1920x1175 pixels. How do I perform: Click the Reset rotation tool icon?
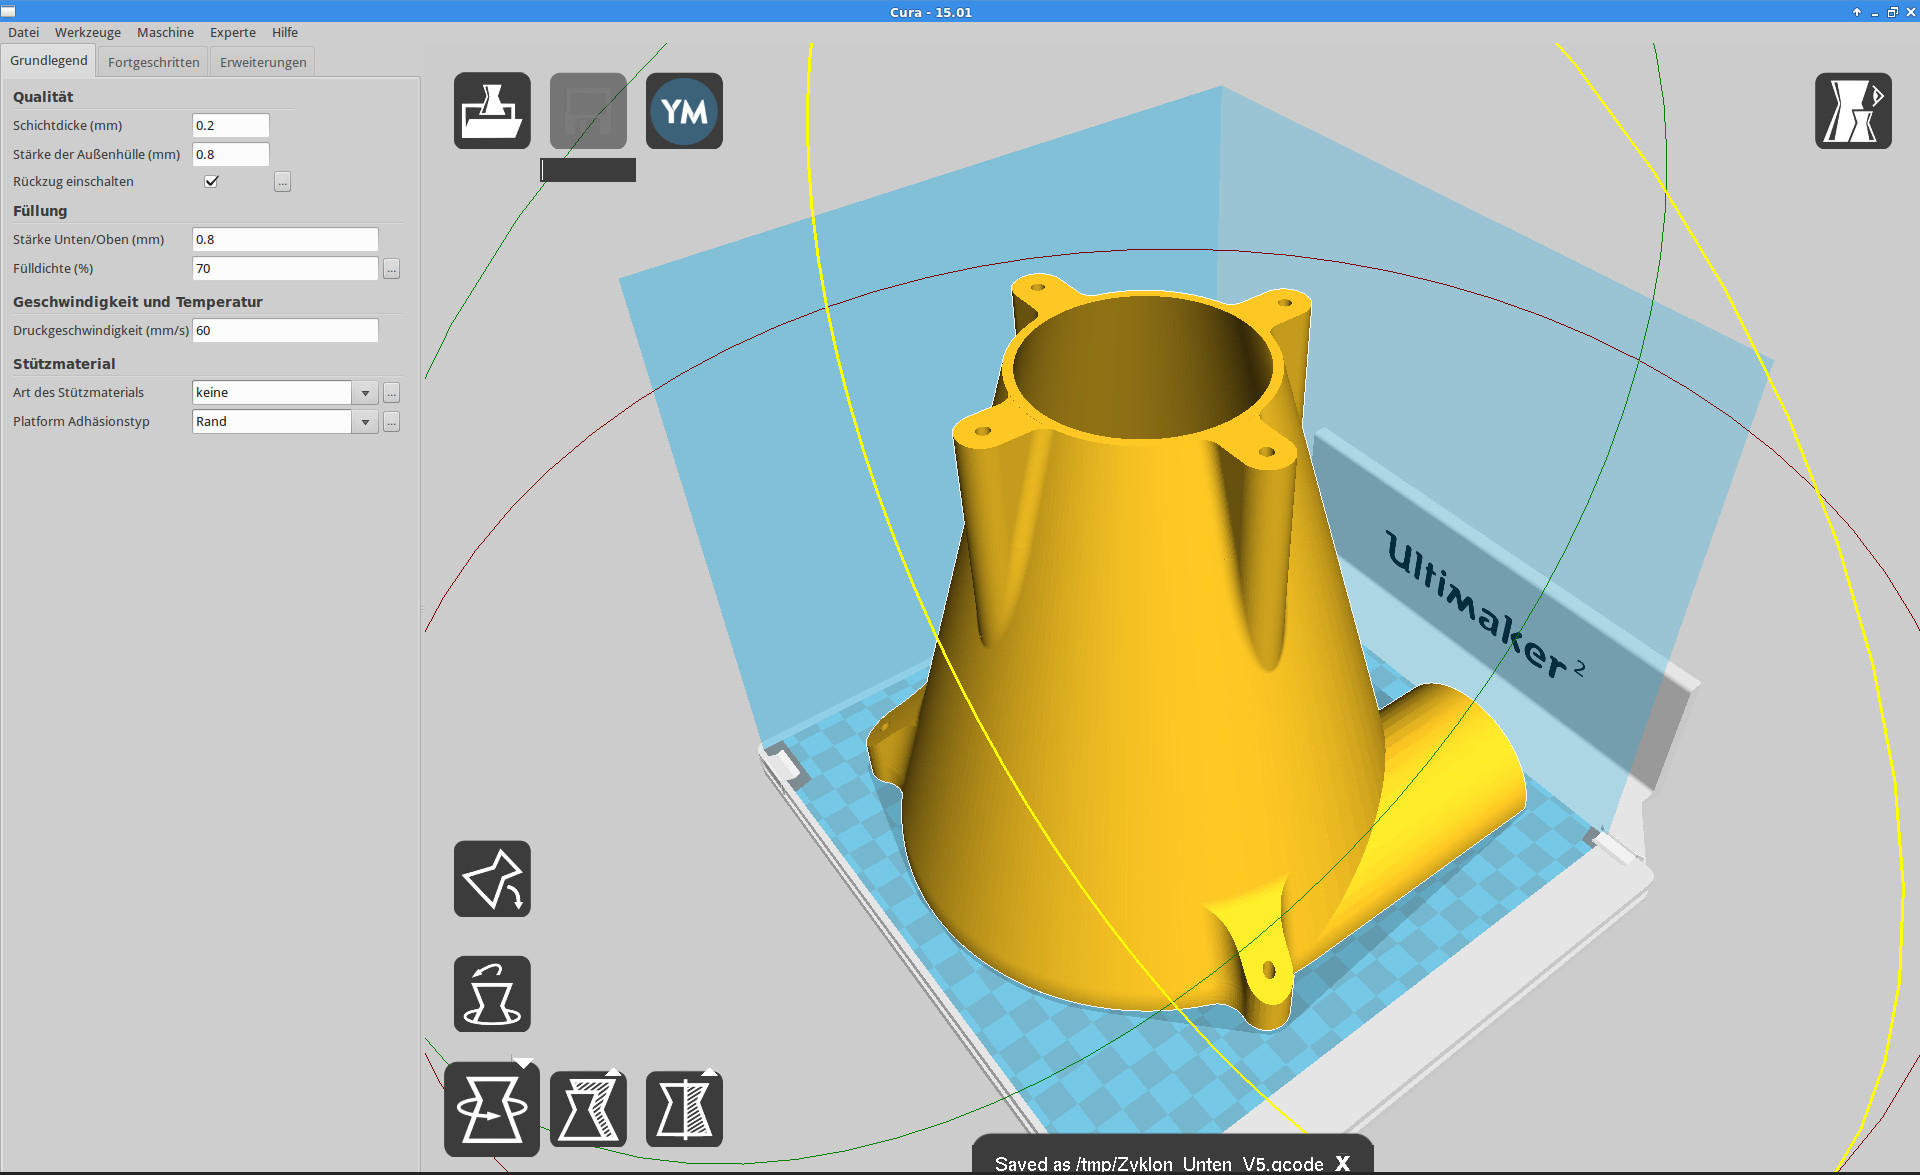(x=492, y=994)
